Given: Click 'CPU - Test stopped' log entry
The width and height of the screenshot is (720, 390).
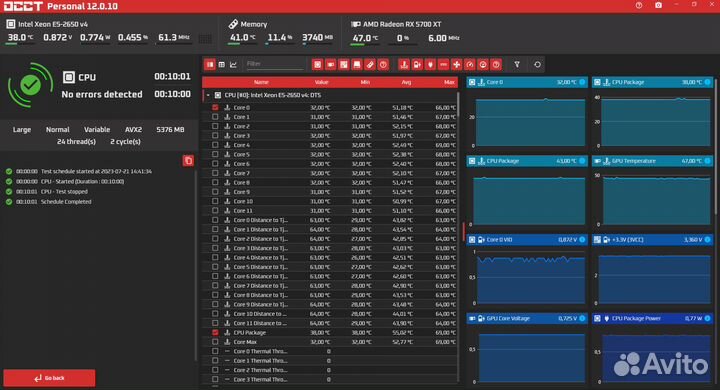Looking at the screenshot, I should tap(64, 192).
